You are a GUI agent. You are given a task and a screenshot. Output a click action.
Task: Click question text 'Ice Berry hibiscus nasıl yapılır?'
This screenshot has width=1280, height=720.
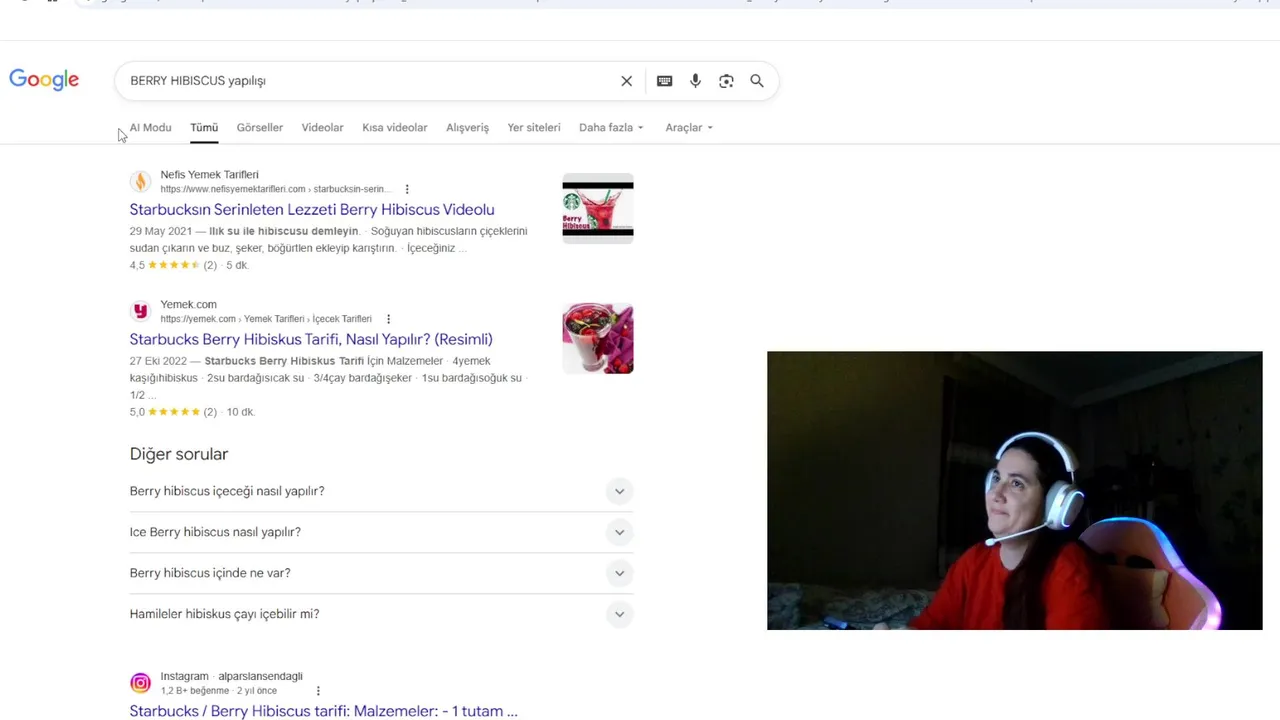point(215,532)
